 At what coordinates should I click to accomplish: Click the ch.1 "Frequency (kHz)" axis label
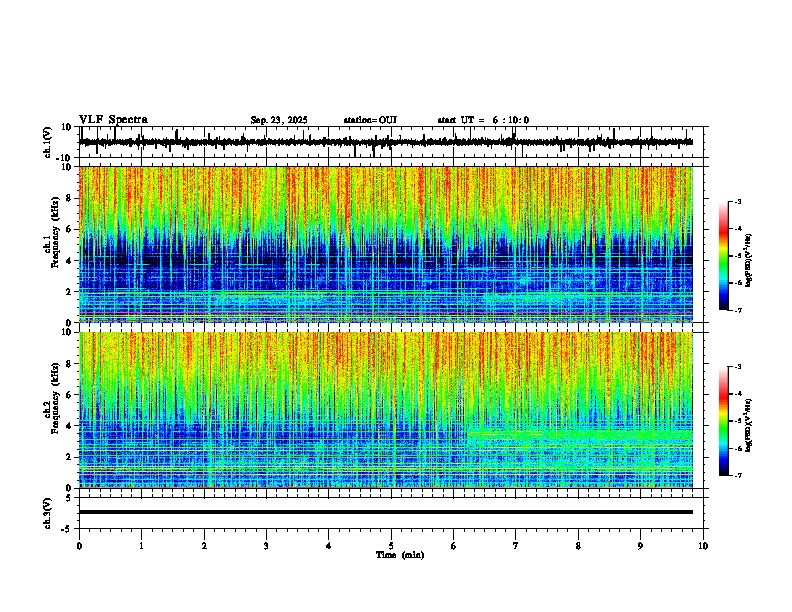55,232
